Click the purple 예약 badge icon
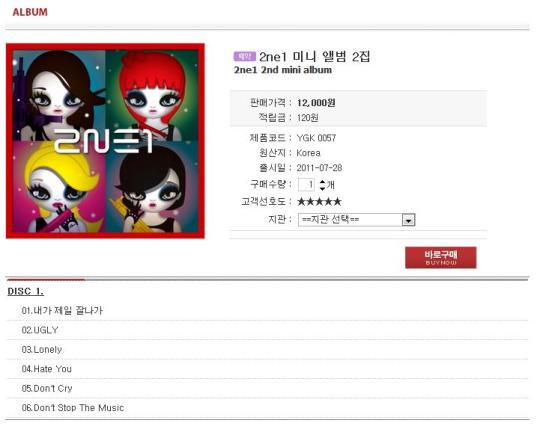Screen dimensions: 540x432 click(245, 56)
